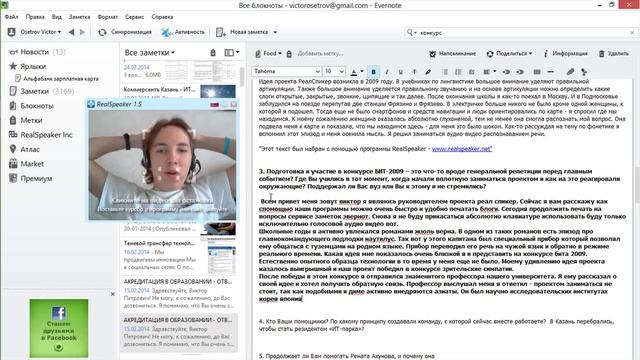Select Ярлыки star section in sidebar
640x360 pixels.
28,66
